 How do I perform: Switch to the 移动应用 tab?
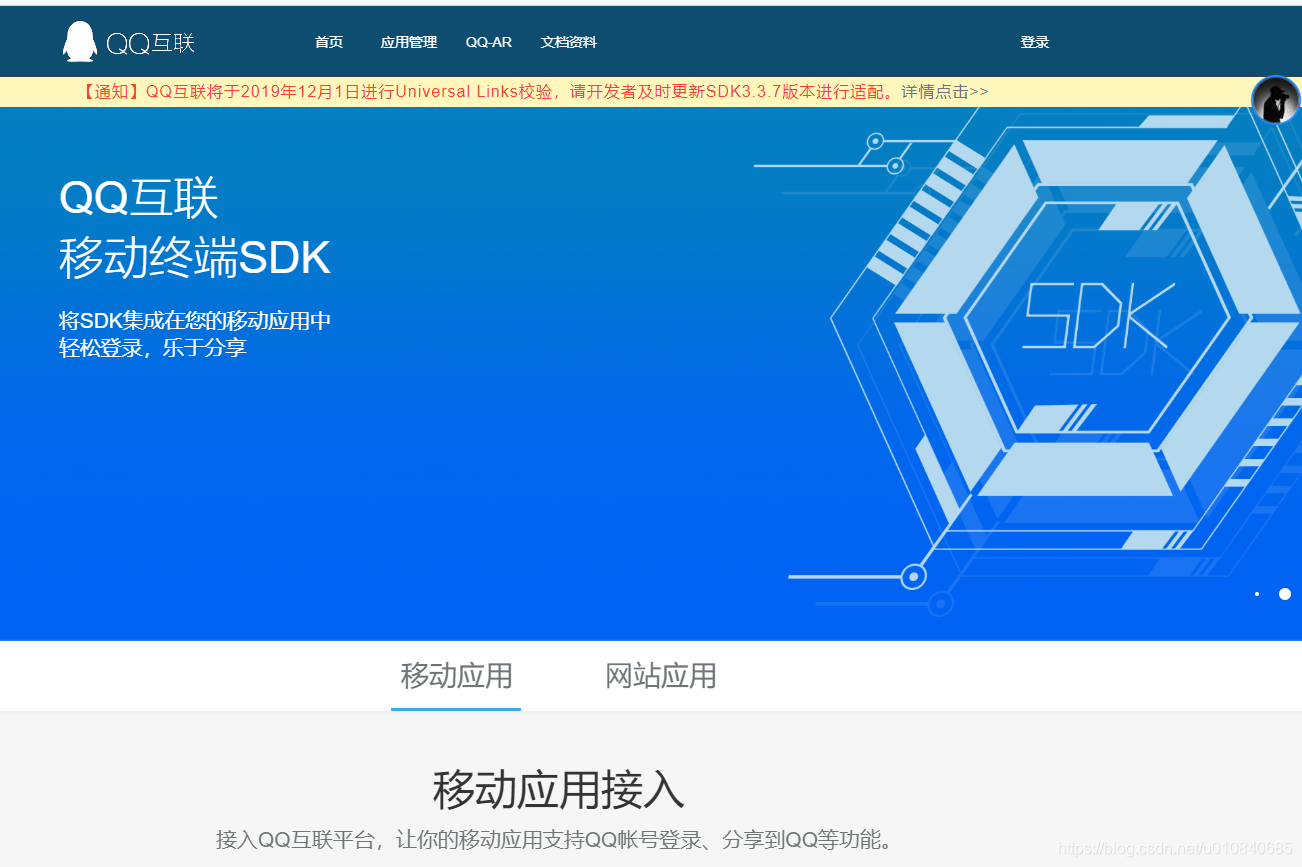pos(456,677)
